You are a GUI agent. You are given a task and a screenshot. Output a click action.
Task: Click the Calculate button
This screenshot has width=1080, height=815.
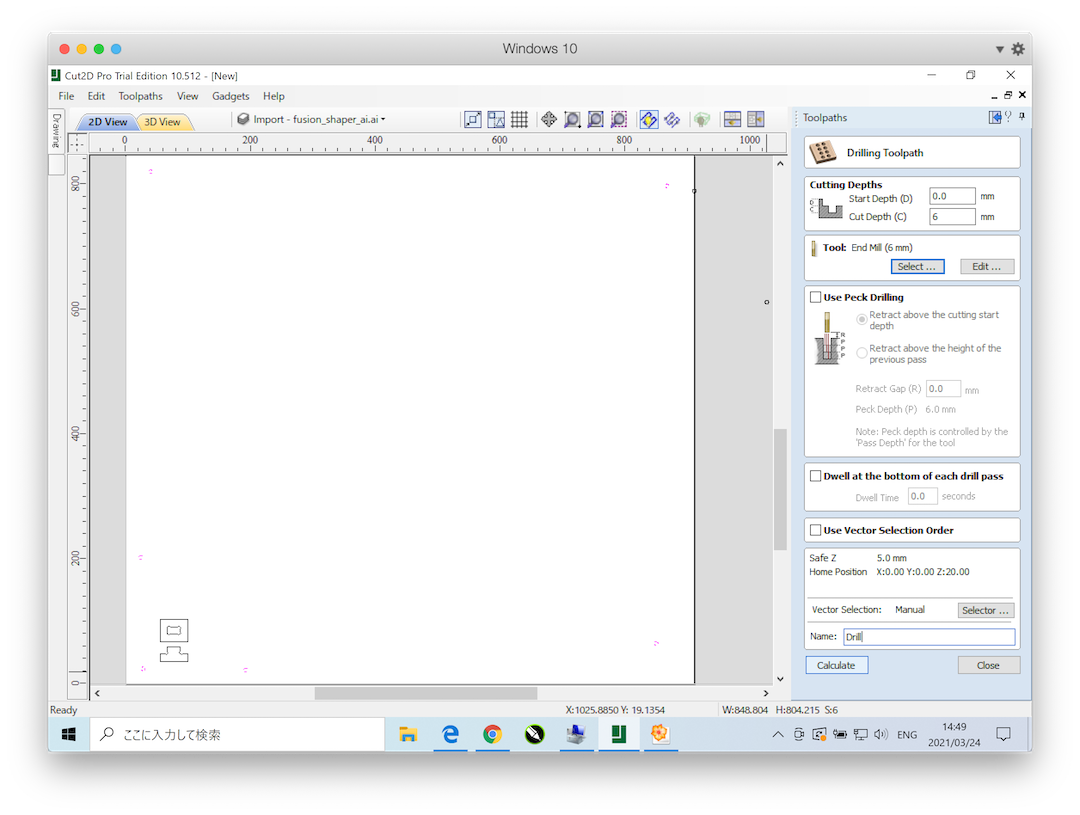(x=836, y=665)
